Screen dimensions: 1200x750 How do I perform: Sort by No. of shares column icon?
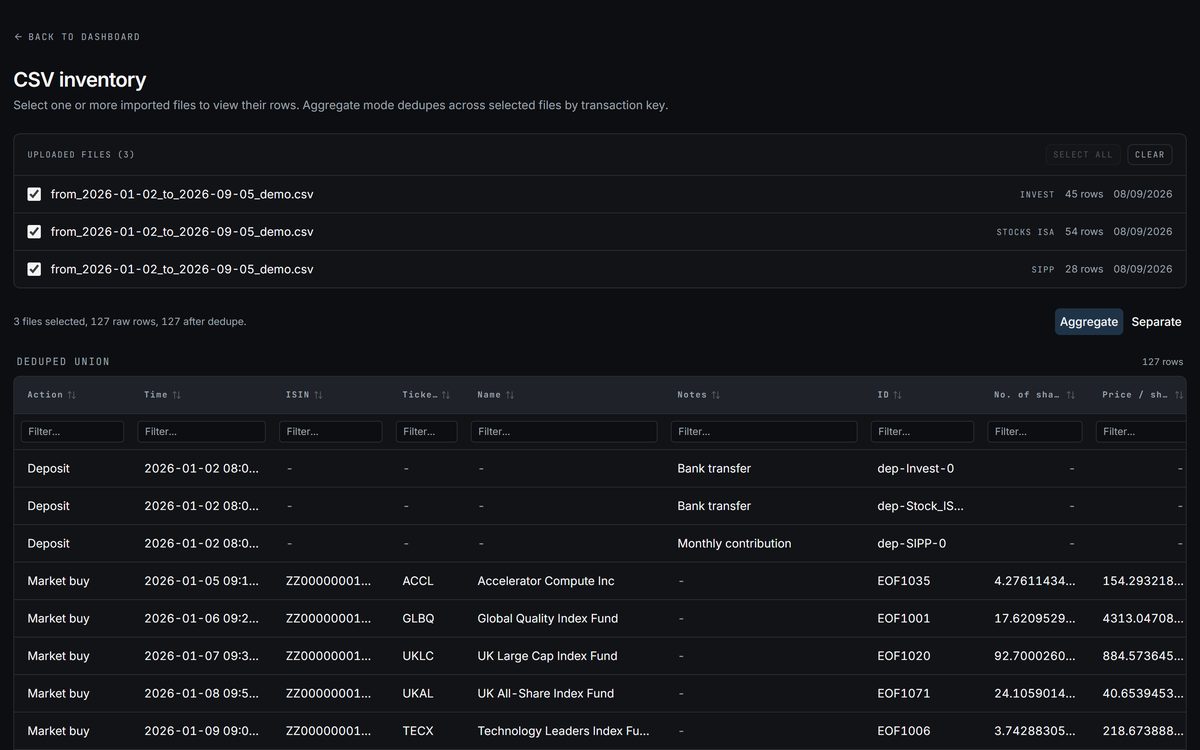click(1071, 395)
